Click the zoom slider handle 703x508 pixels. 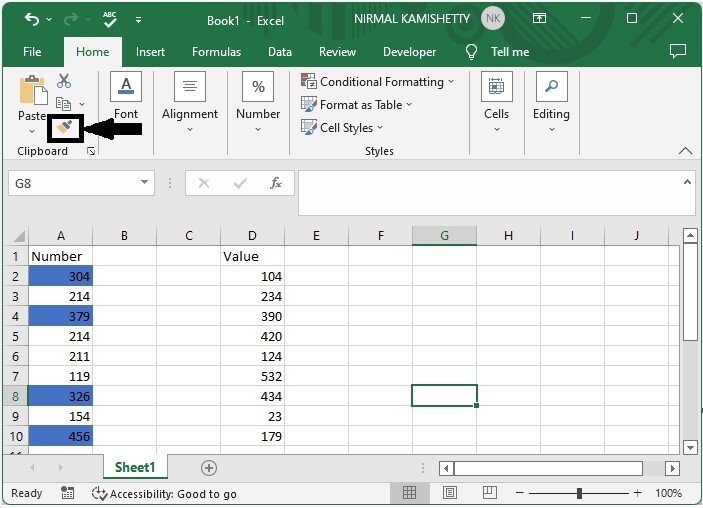click(579, 493)
